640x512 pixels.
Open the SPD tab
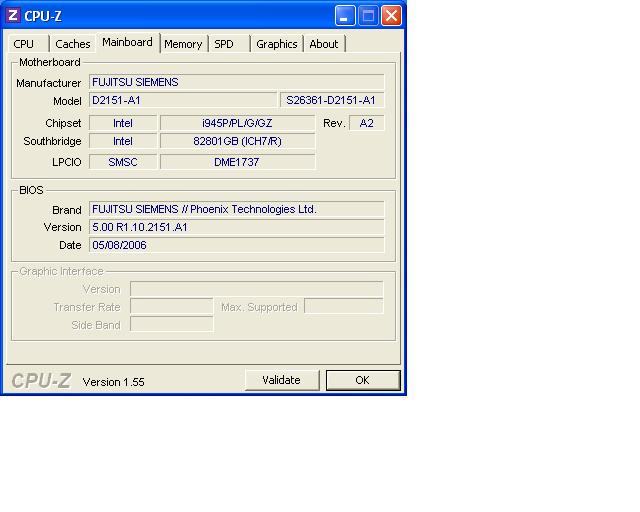coord(229,44)
